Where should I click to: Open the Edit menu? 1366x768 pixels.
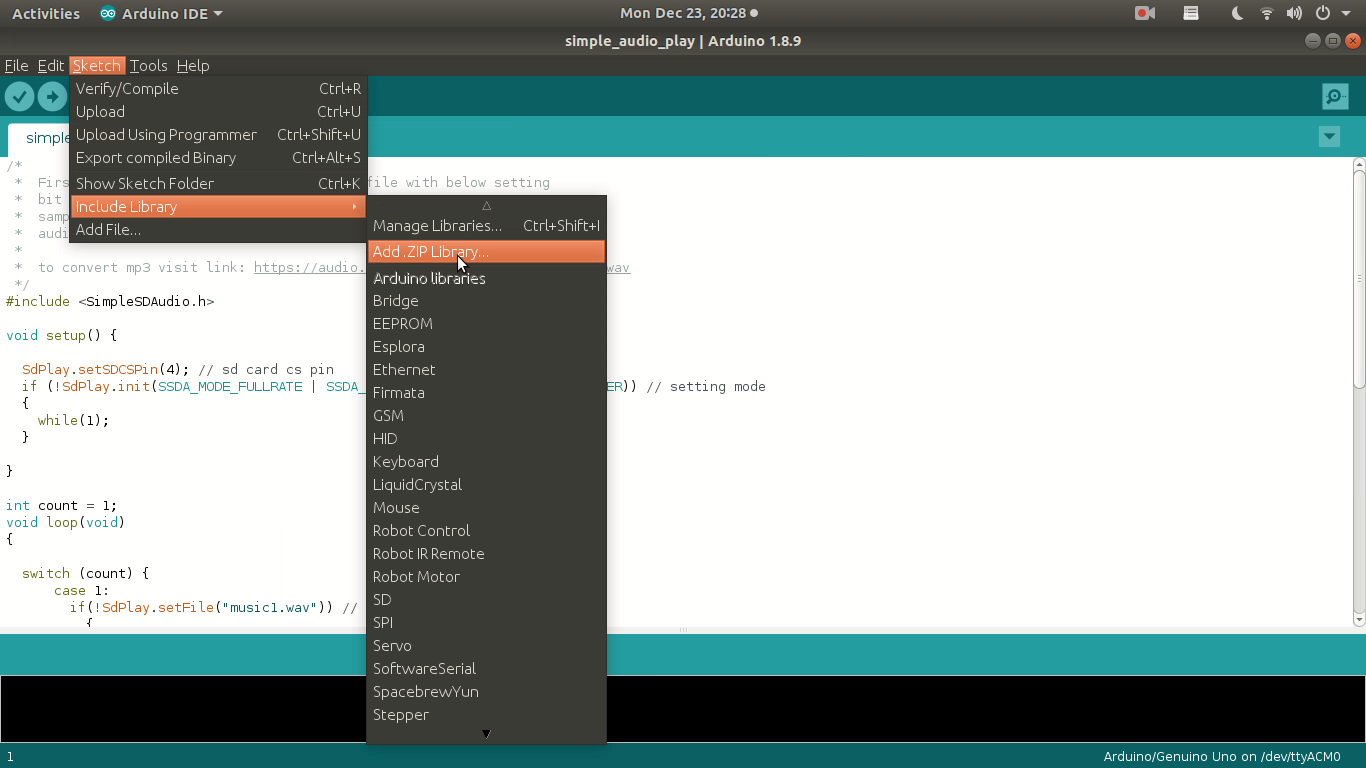click(x=50, y=65)
